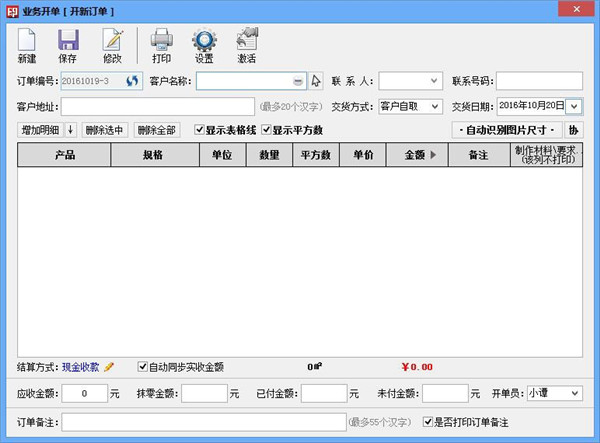Toggle the 显示平方数 checkbox
600x443 pixels.
click(266, 130)
